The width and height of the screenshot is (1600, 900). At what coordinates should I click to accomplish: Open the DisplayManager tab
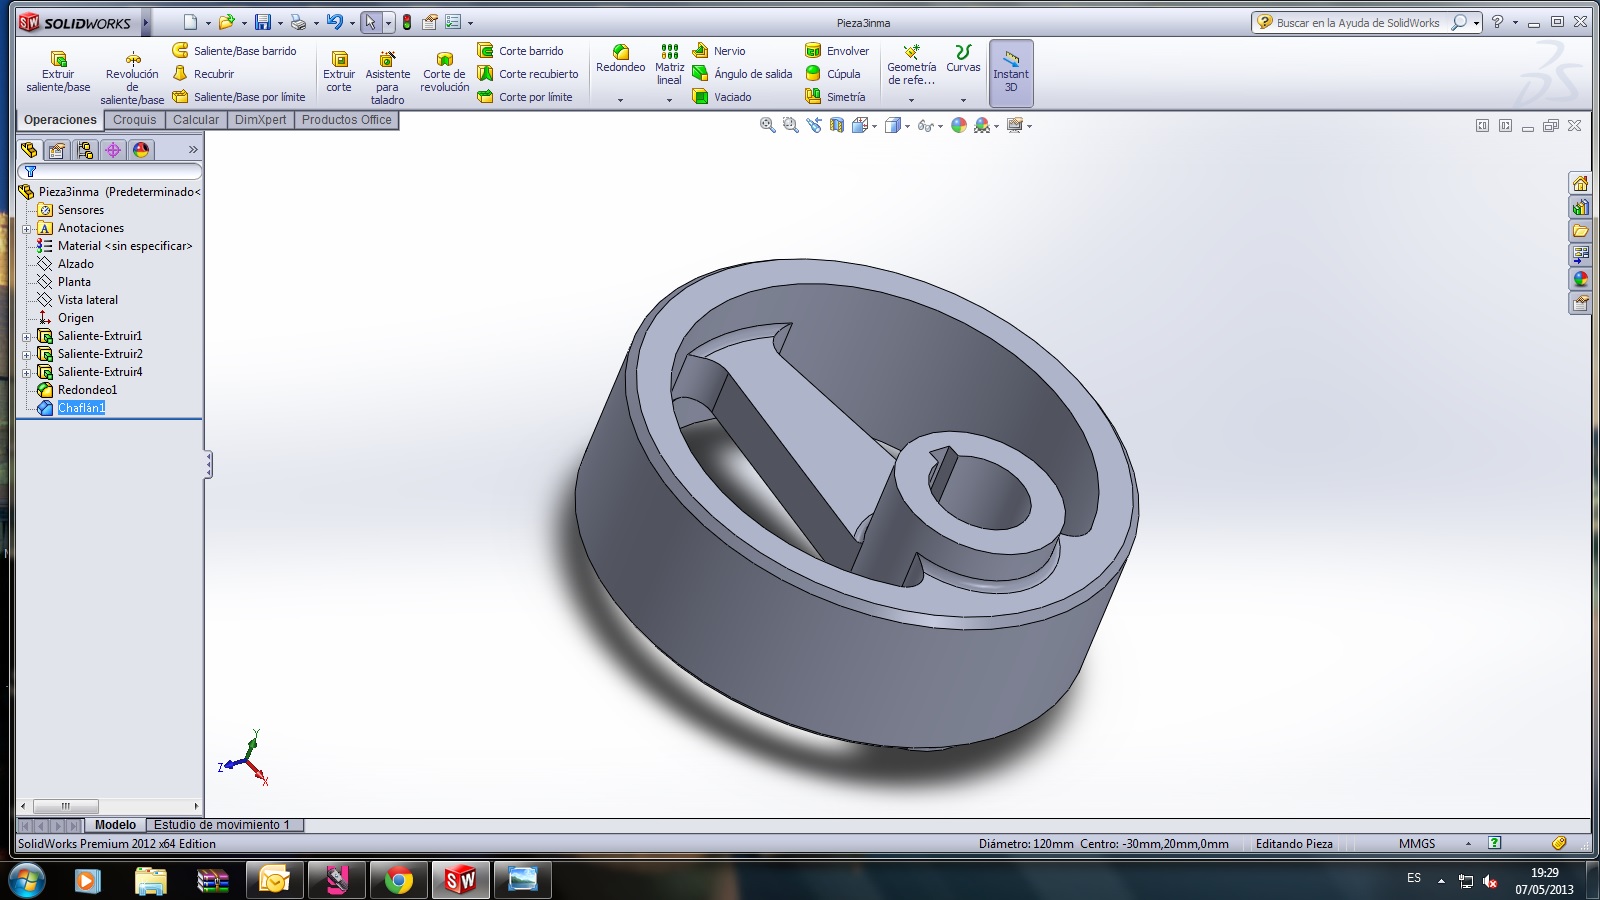pyautogui.click(x=141, y=150)
